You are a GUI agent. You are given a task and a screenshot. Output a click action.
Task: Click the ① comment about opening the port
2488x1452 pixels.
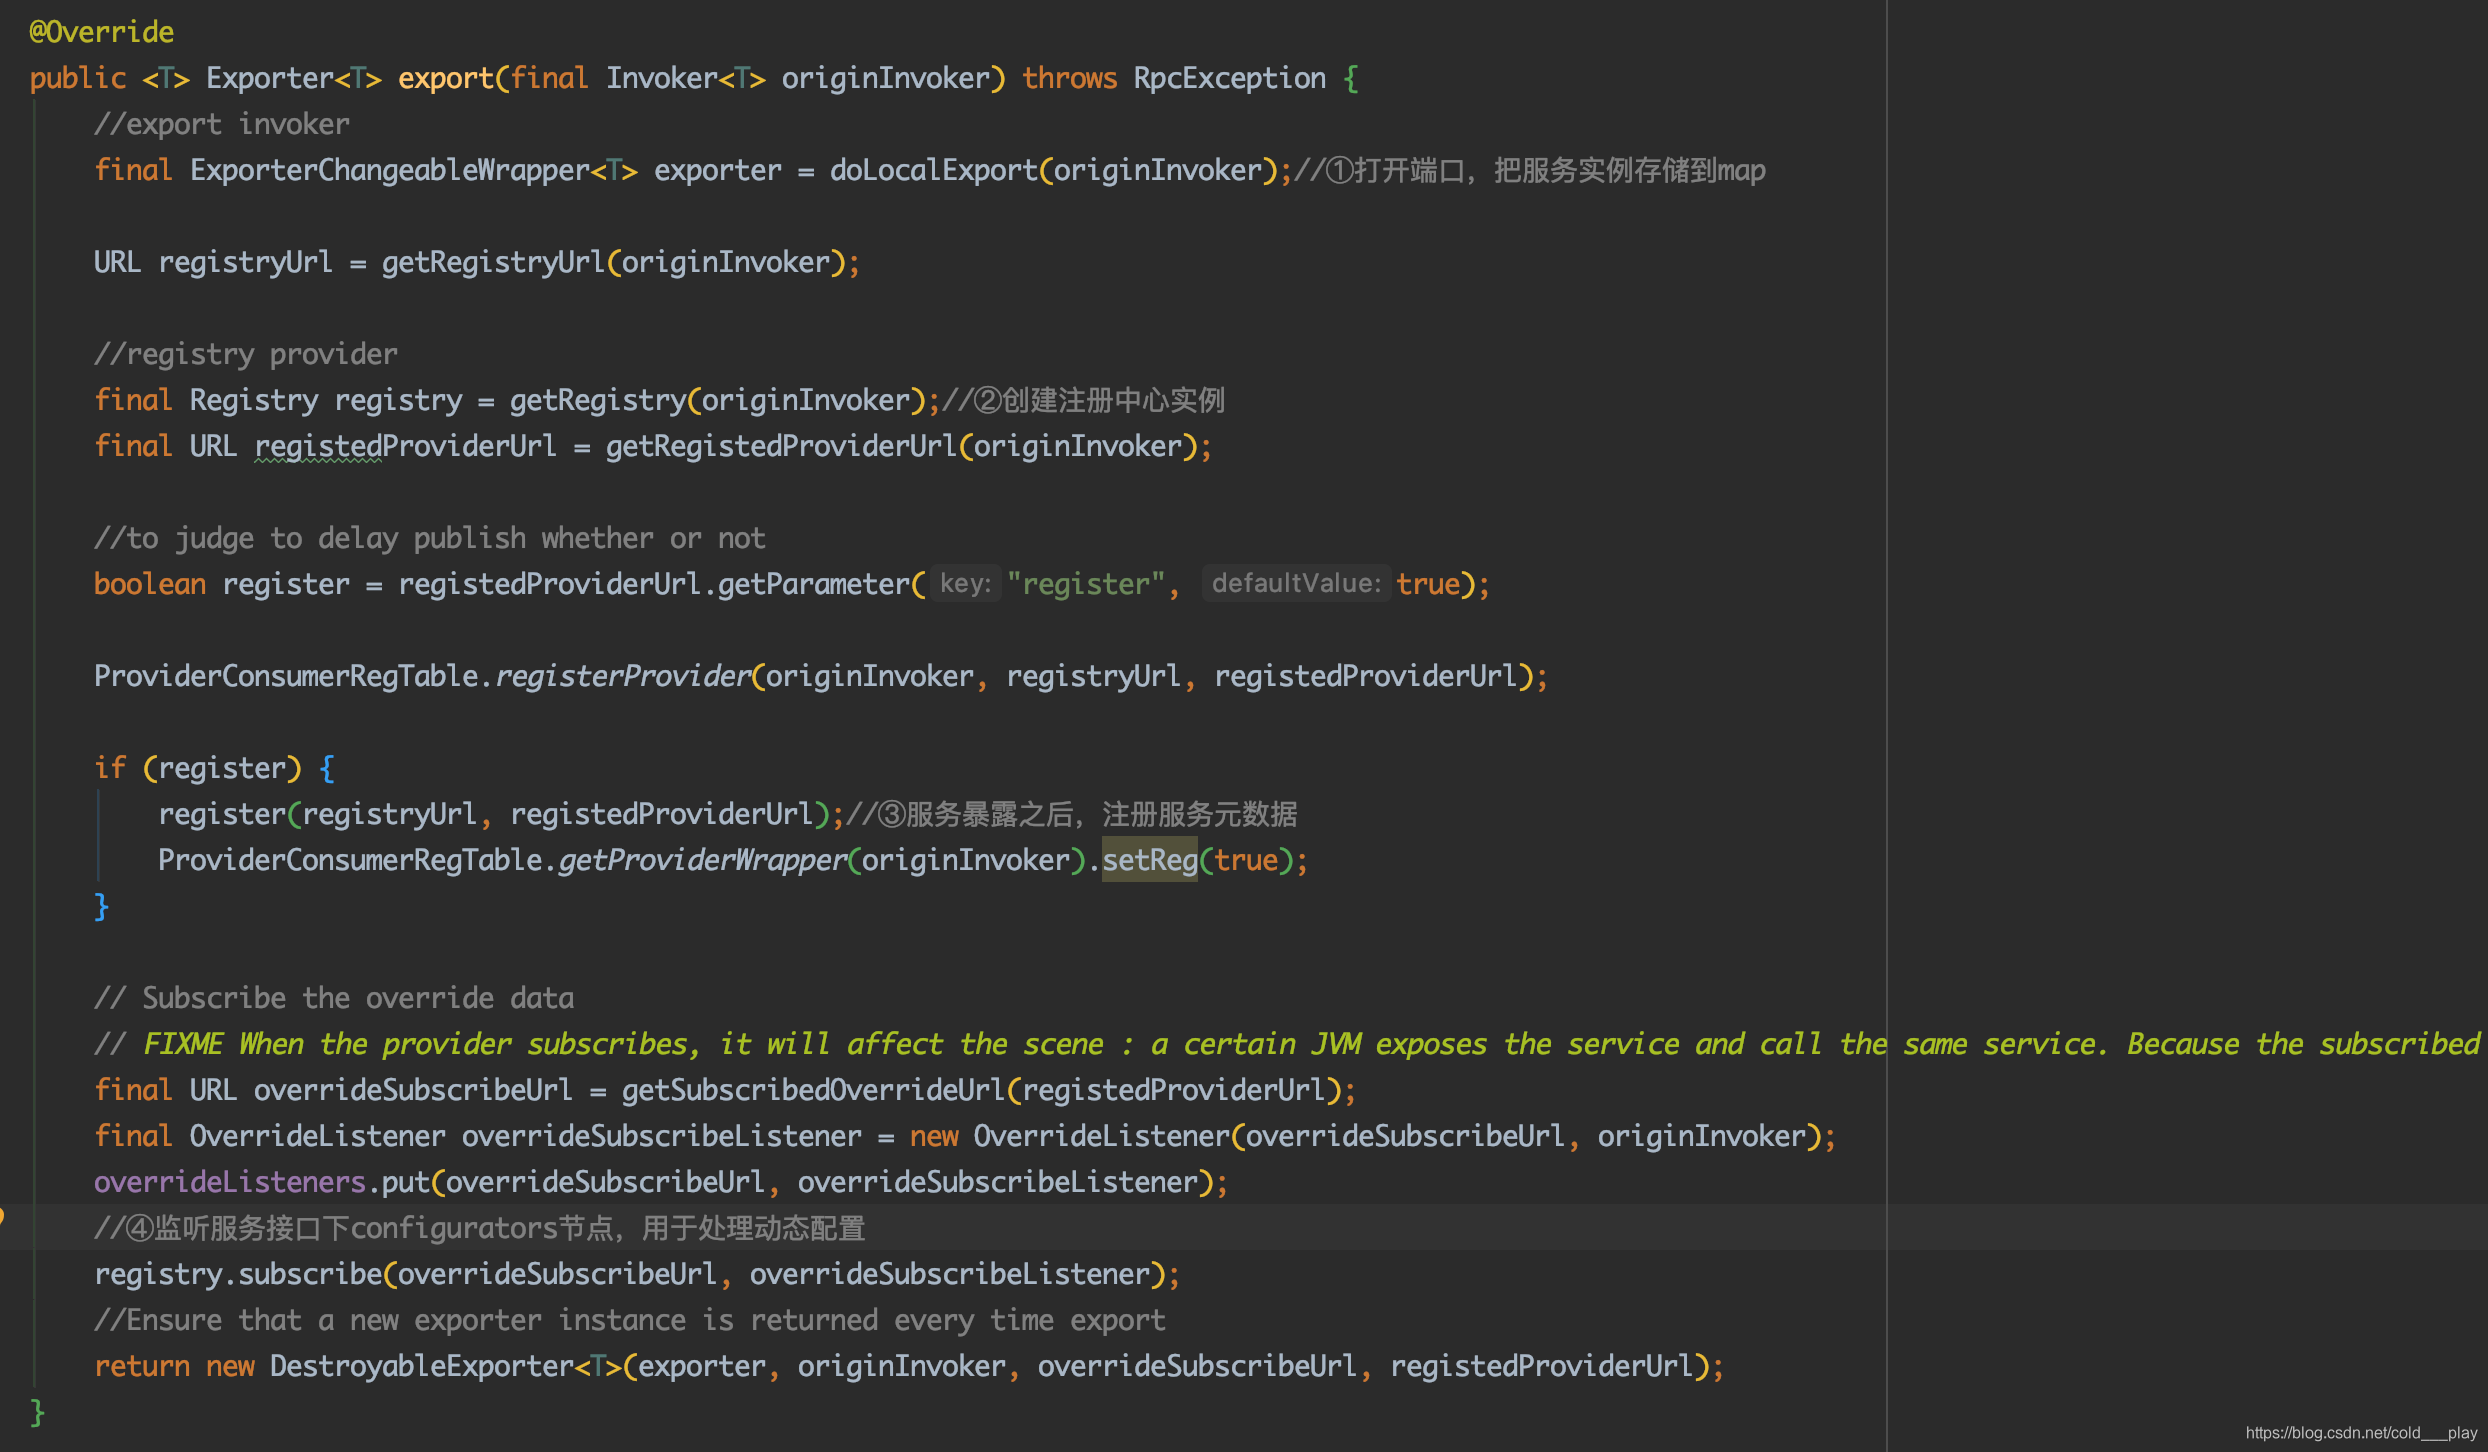1530,170
